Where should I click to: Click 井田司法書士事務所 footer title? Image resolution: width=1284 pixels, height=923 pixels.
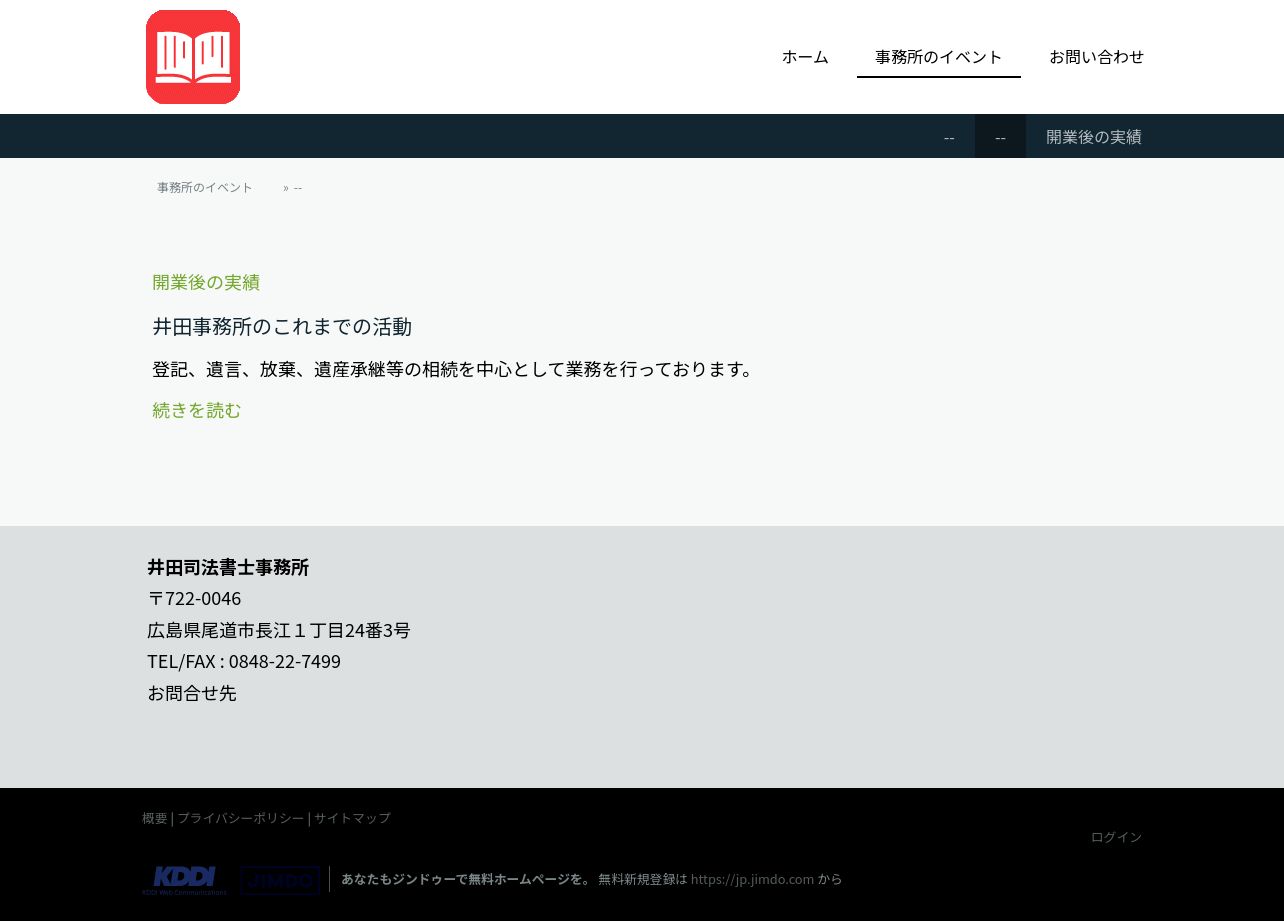pos(228,568)
